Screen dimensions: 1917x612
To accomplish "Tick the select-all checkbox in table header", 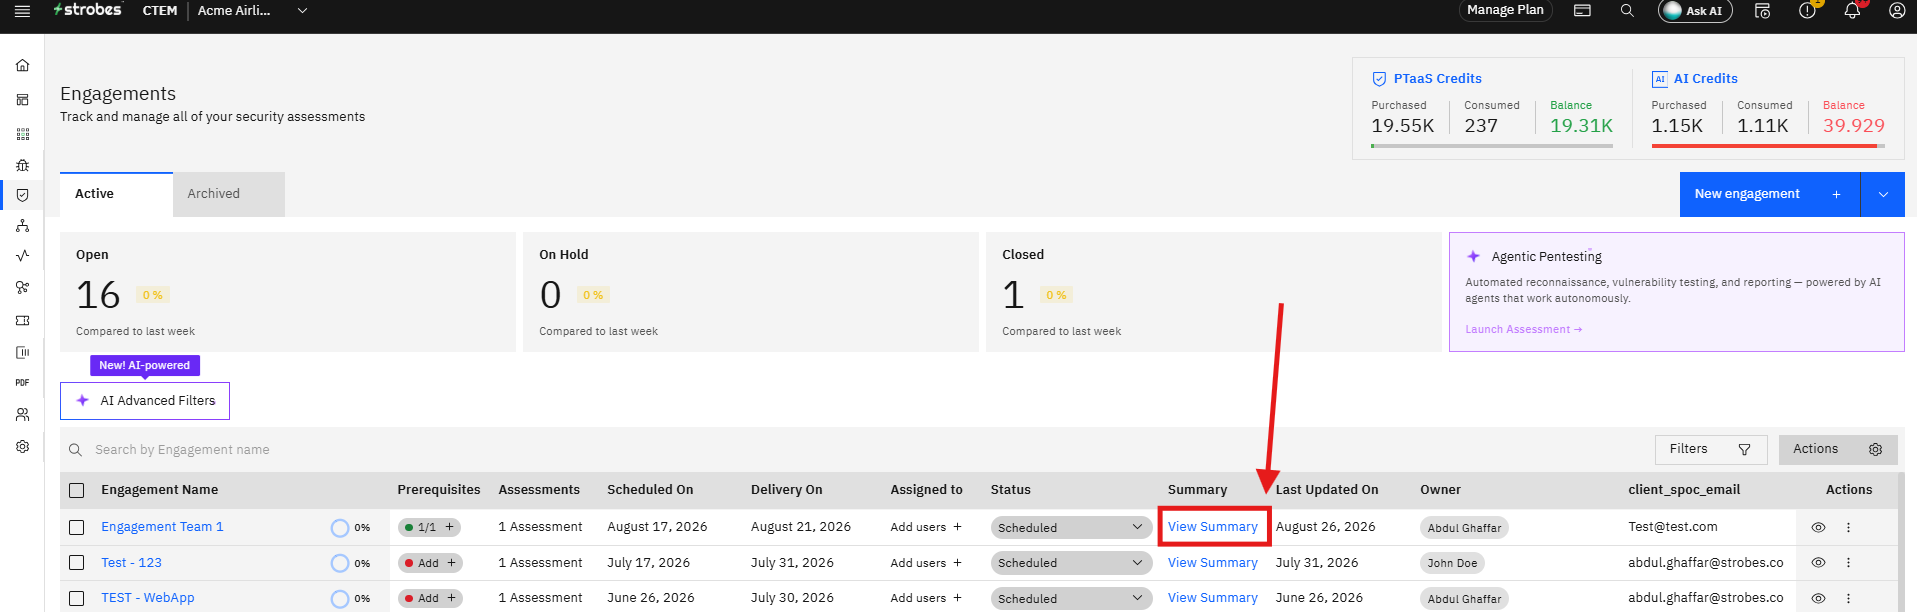I will [76, 490].
